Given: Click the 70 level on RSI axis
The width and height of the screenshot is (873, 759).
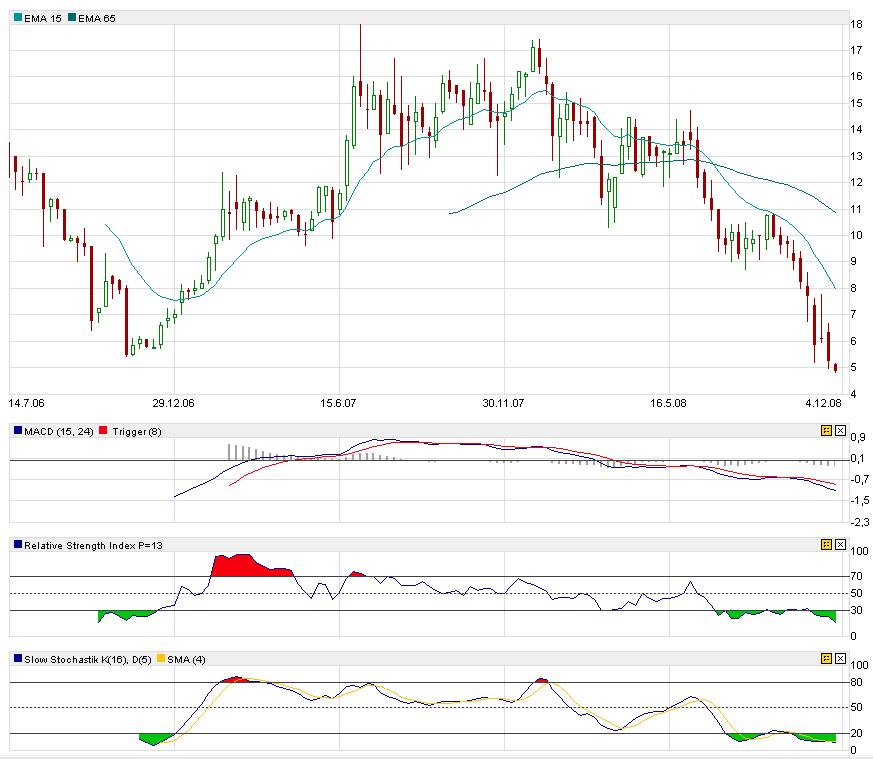Looking at the screenshot, I should point(856,576).
